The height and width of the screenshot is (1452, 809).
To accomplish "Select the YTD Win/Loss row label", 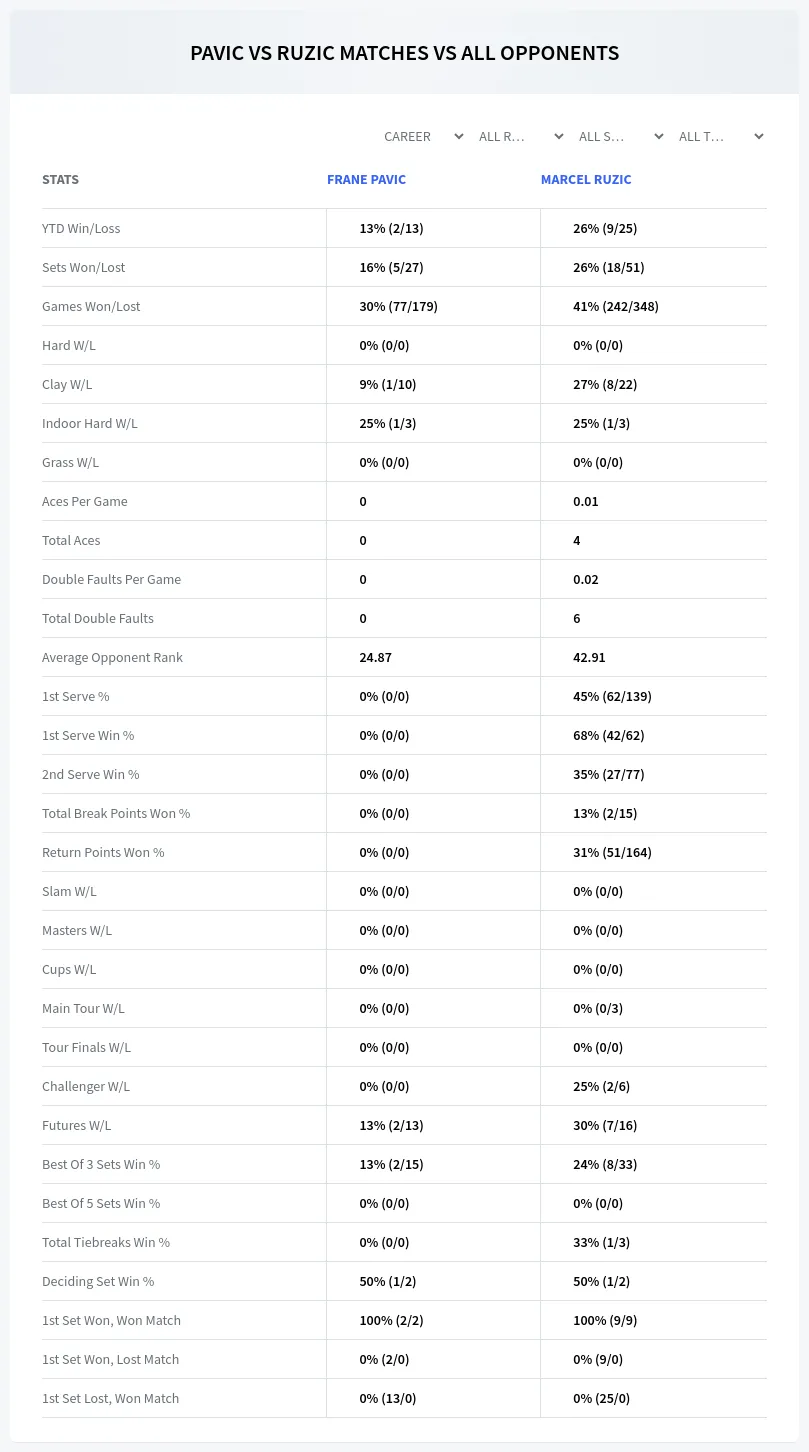I will [81, 228].
